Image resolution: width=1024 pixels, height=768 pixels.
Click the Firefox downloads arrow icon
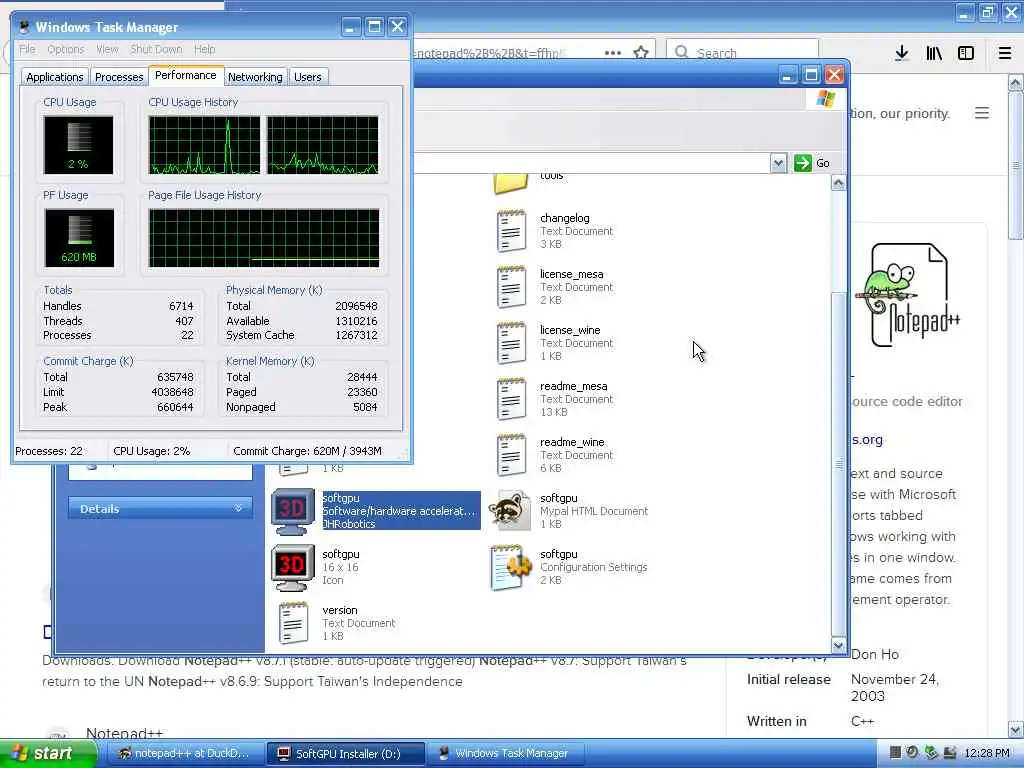(901, 54)
